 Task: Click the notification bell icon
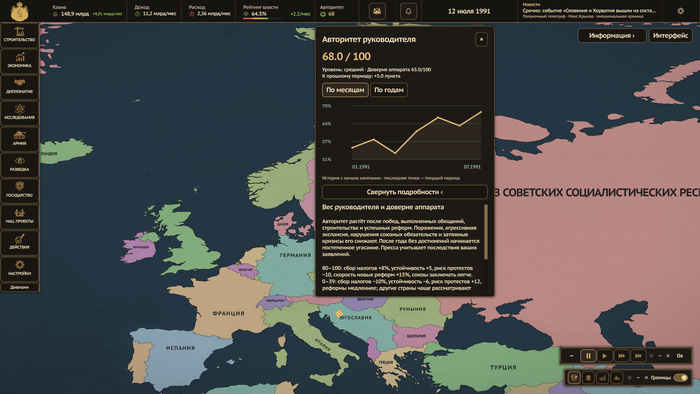408,11
